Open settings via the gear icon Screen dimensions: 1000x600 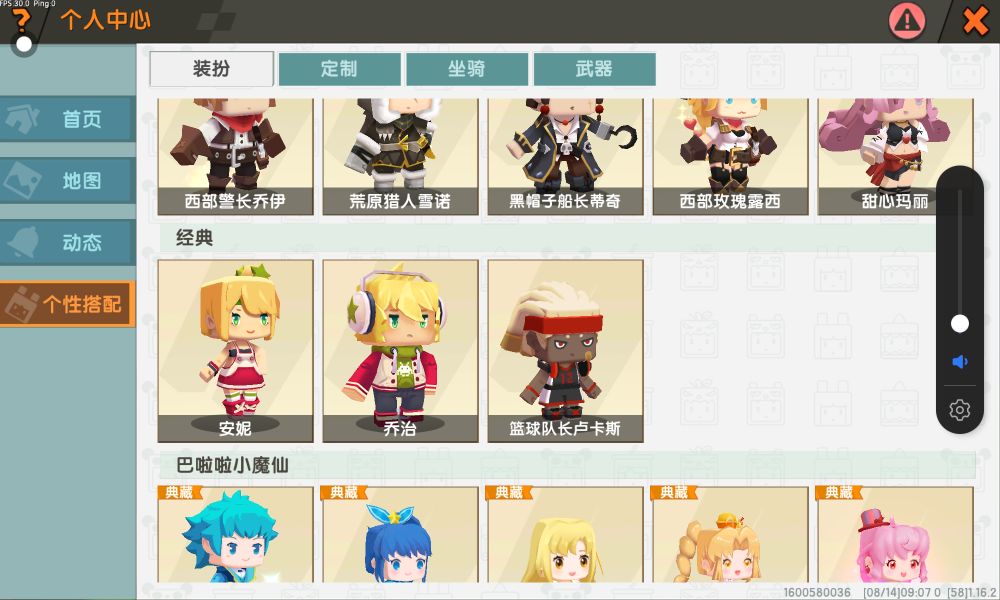click(x=959, y=409)
